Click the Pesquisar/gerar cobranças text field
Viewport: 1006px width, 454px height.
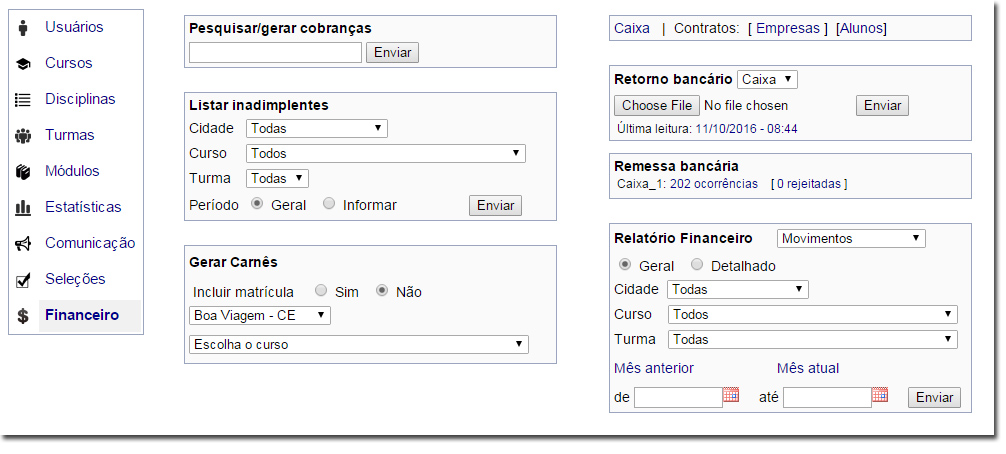(x=275, y=52)
